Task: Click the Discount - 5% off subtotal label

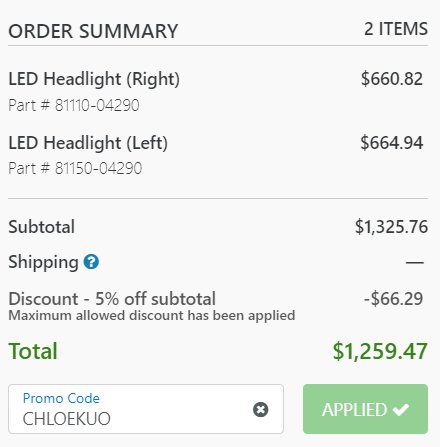Action: pos(112,299)
